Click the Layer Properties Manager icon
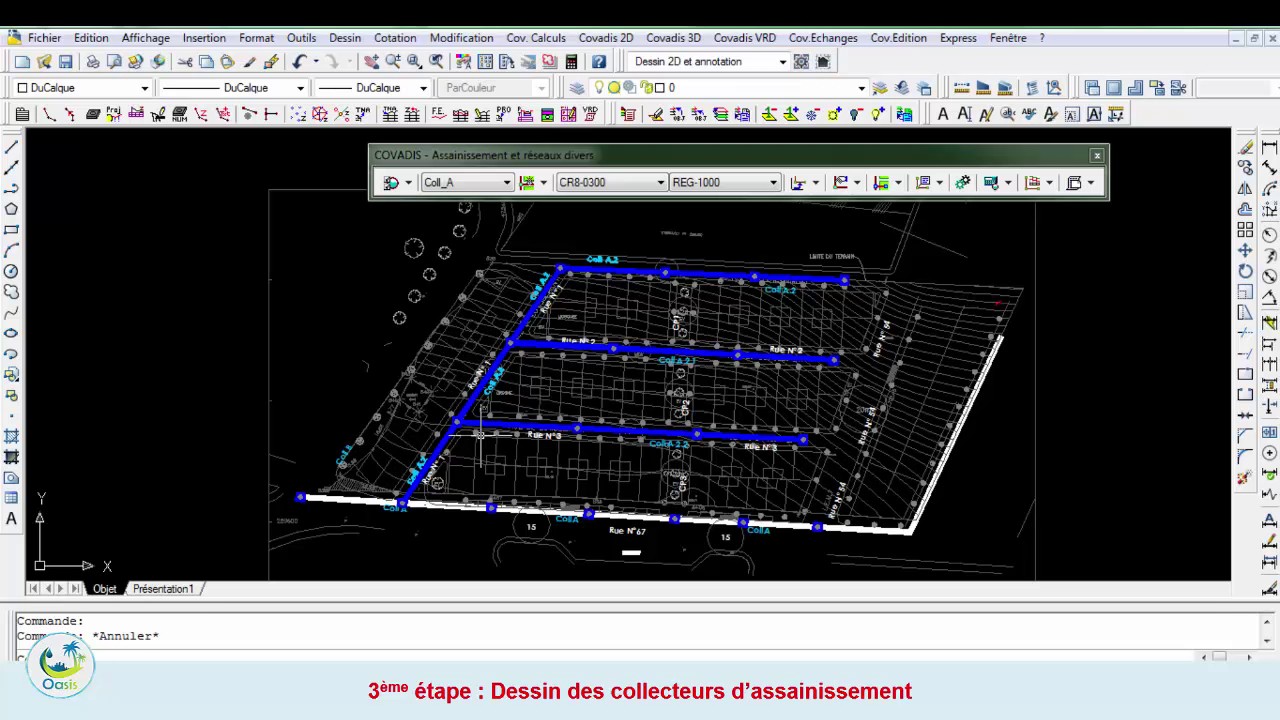The image size is (1280, 720). (577, 88)
